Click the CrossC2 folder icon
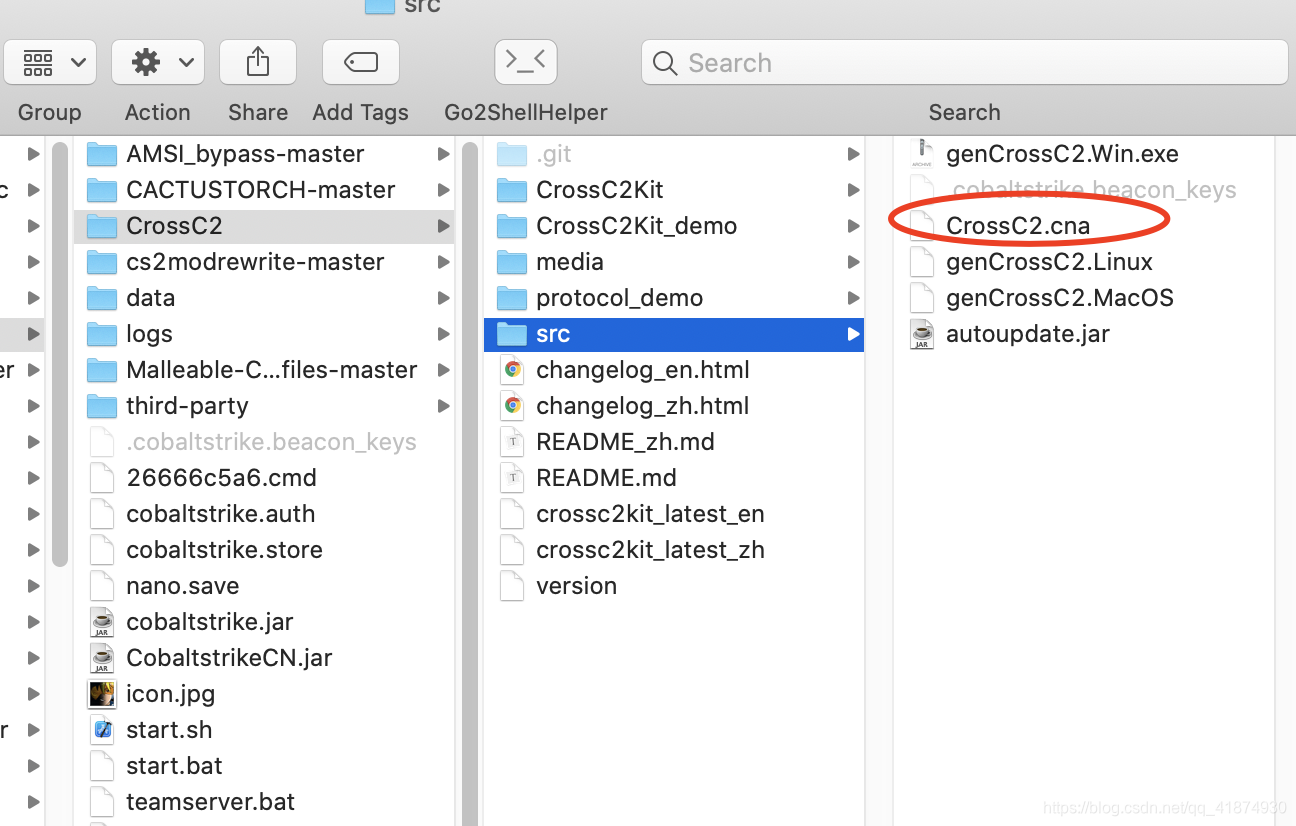 point(102,226)
